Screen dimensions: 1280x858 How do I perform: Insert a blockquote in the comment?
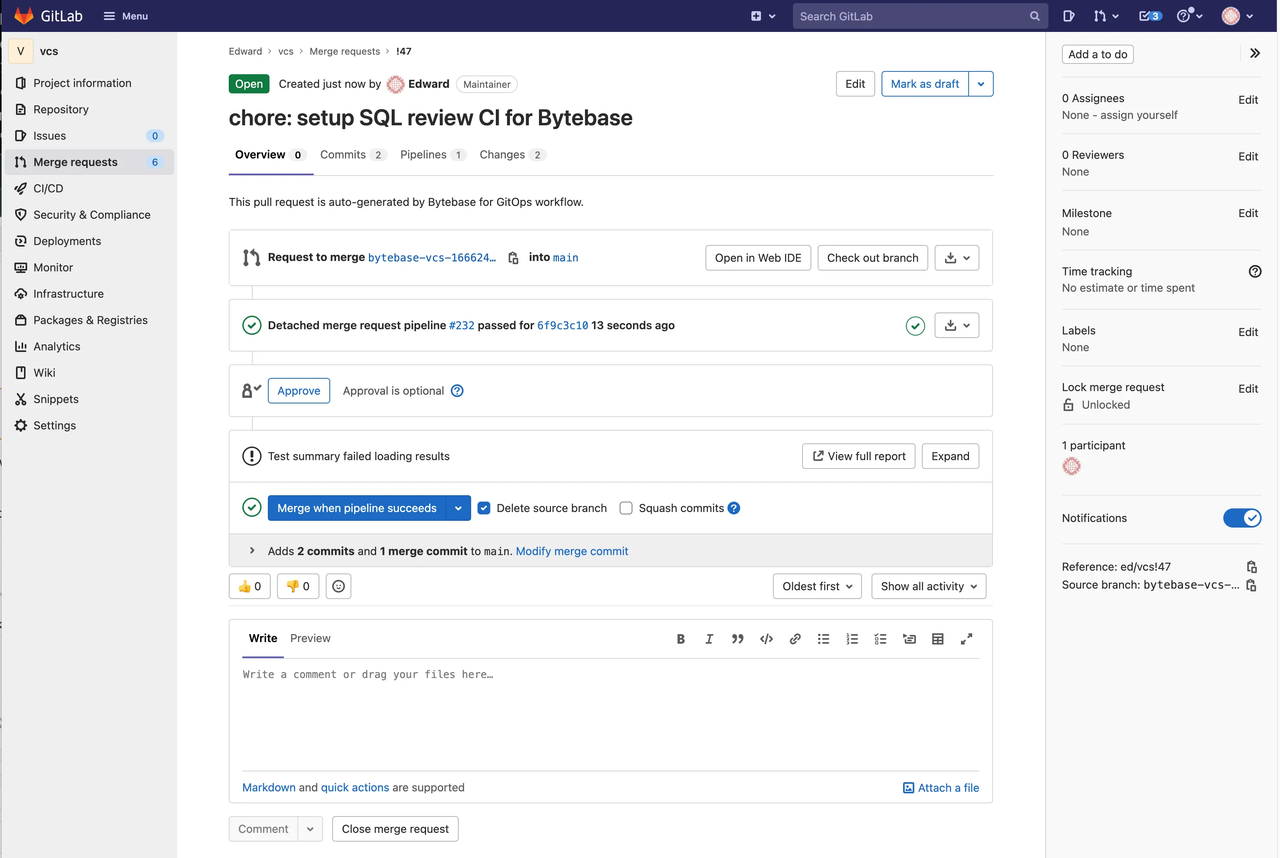738,638
